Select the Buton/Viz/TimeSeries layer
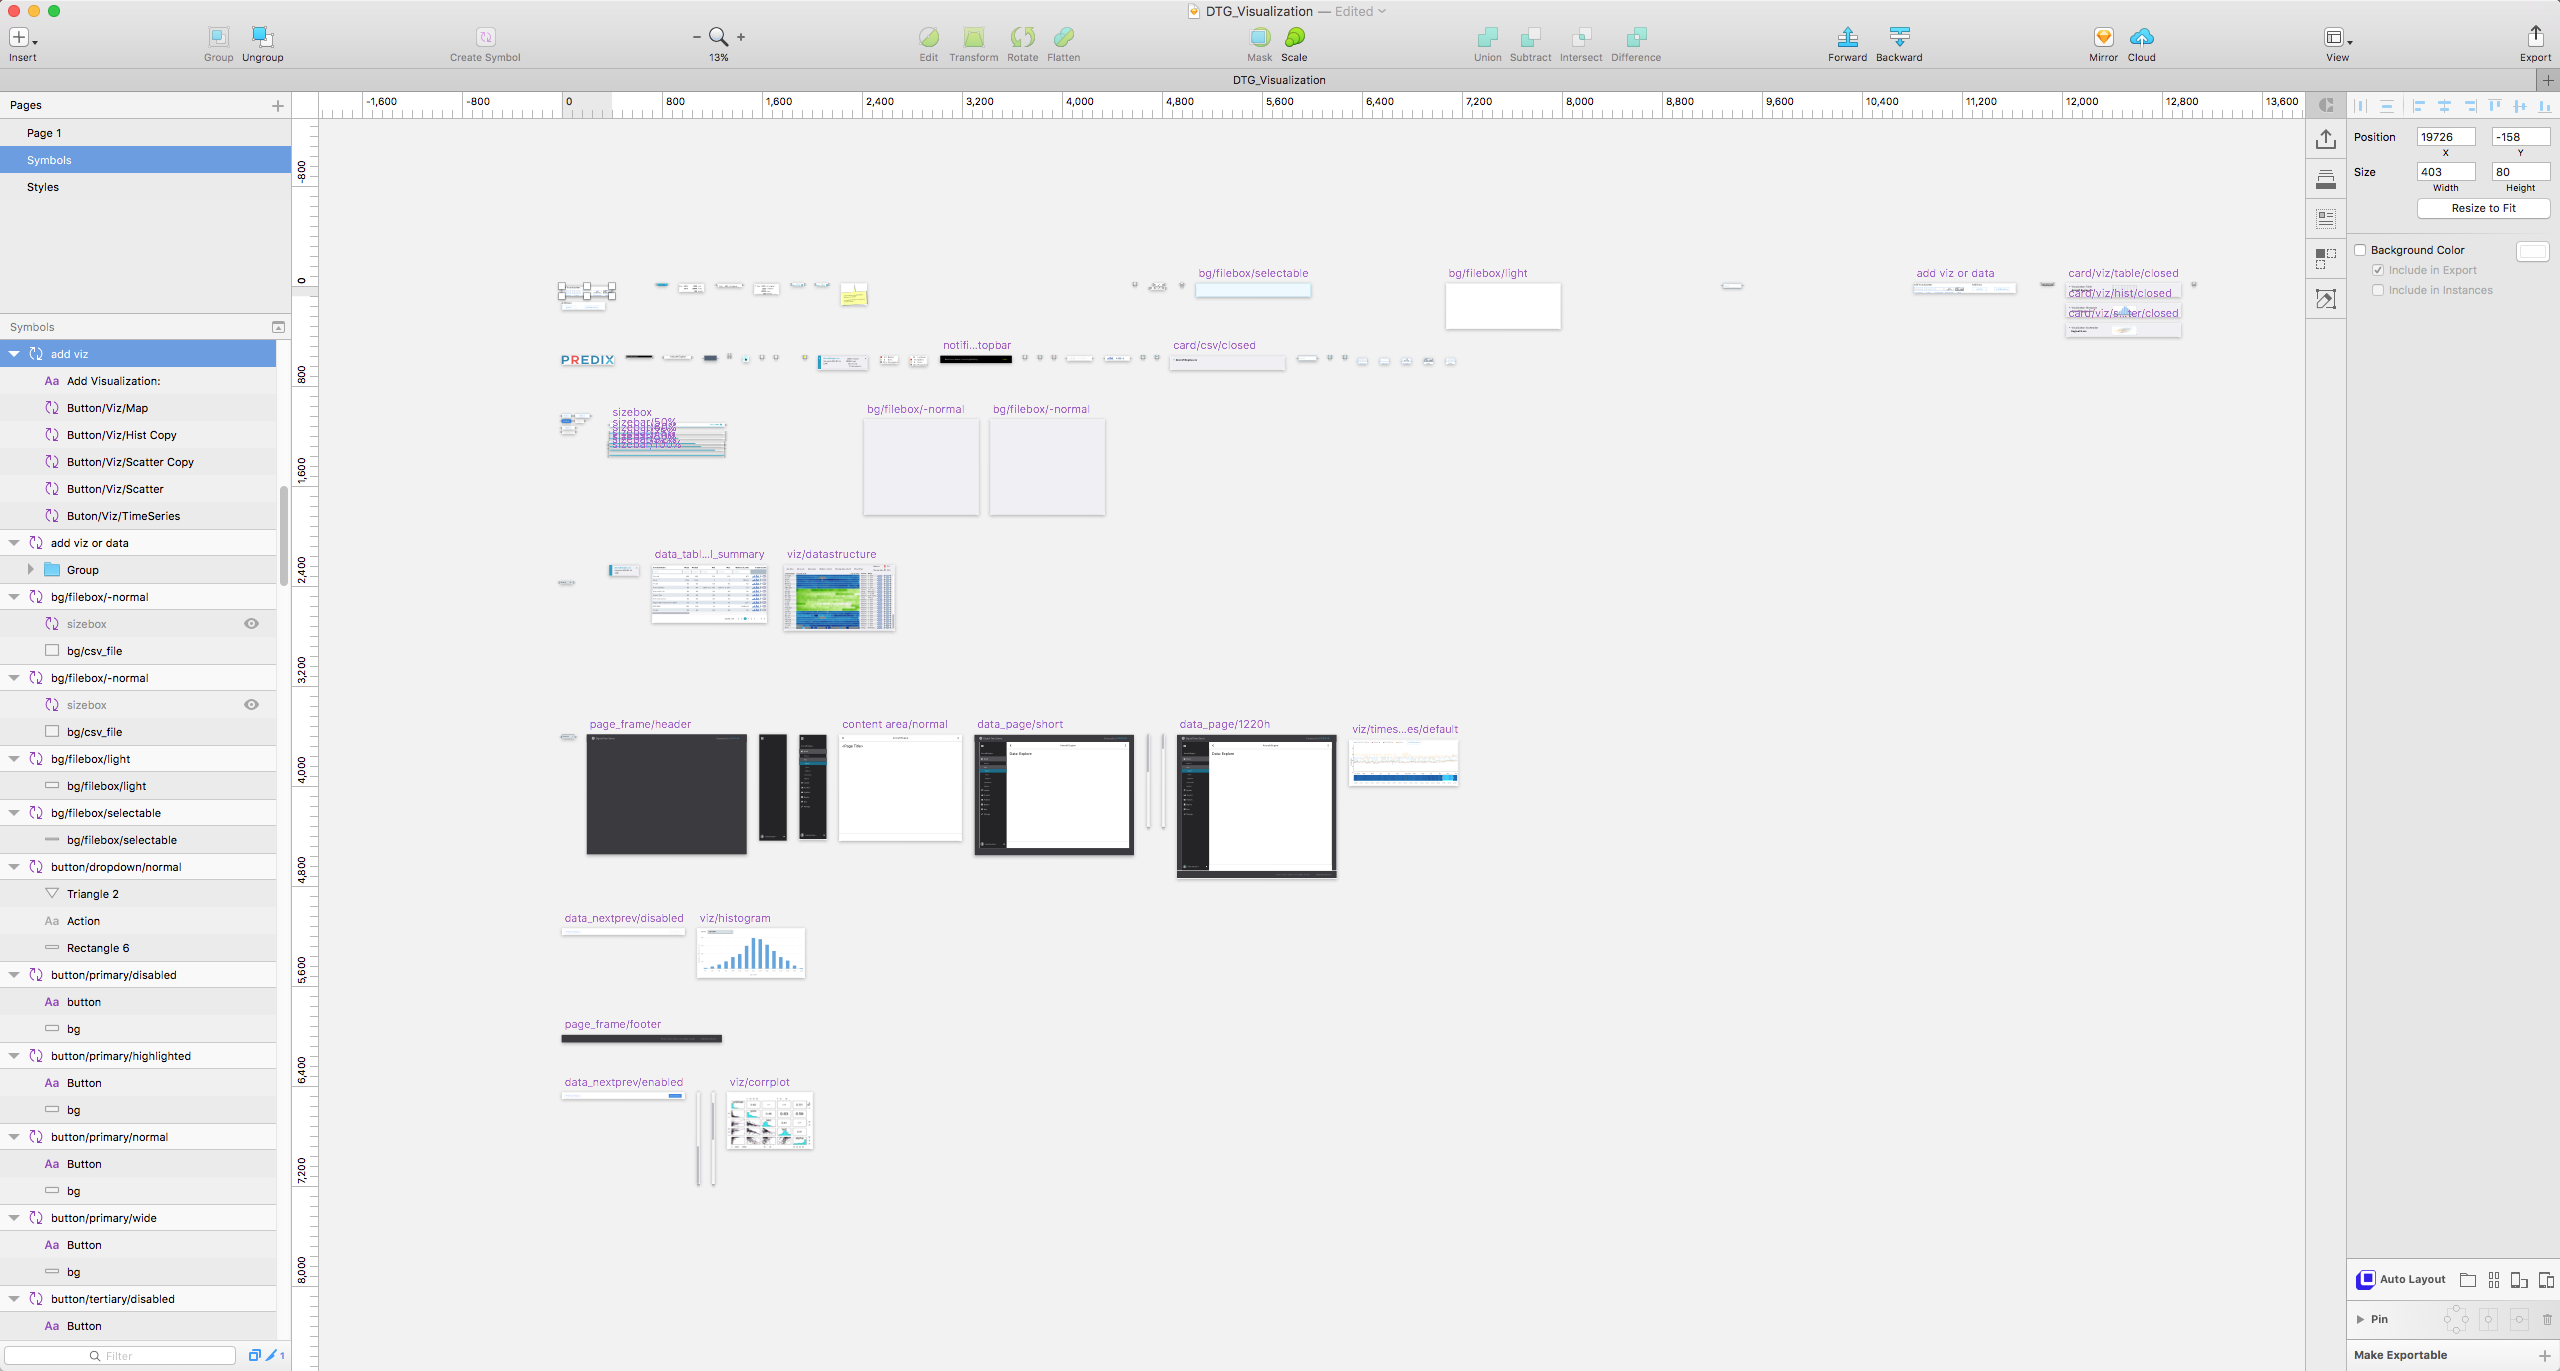The width and height of the screenshot is (2560, 1371). click(138, 516)
